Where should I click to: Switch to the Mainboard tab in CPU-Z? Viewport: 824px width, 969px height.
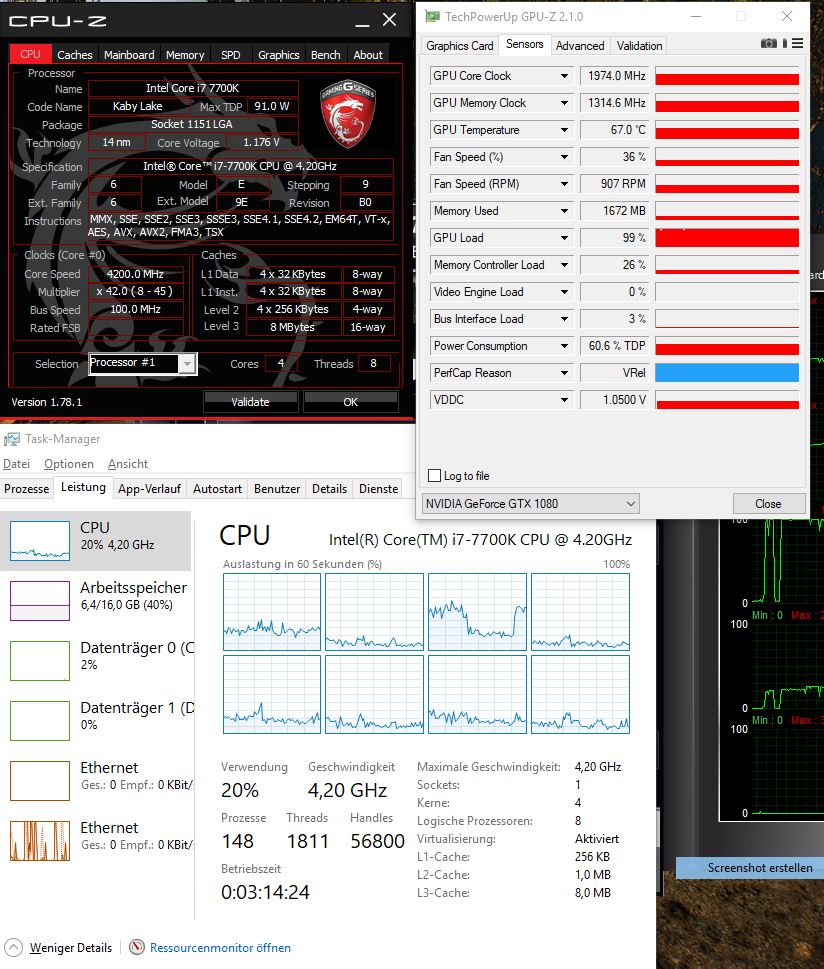pyautogui.click(x=129, y=55)
